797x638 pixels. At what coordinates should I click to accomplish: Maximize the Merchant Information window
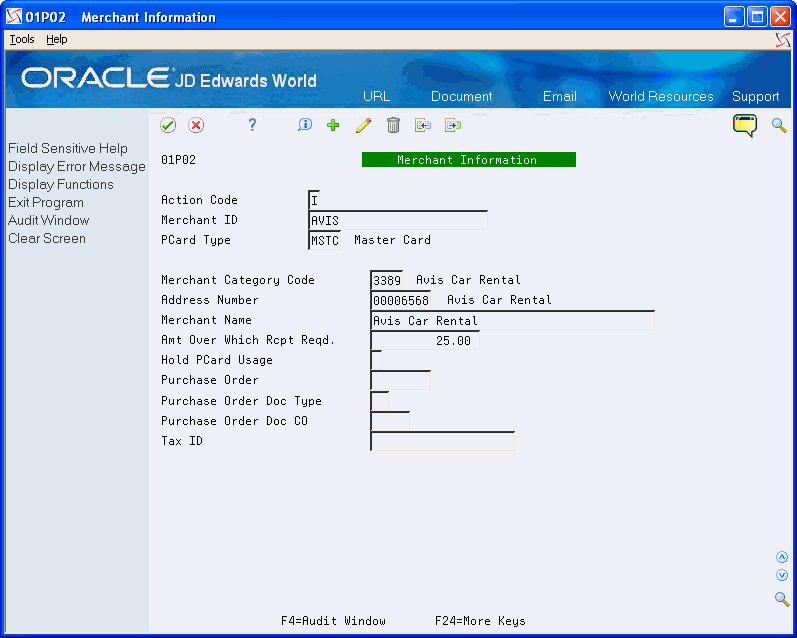757,17
